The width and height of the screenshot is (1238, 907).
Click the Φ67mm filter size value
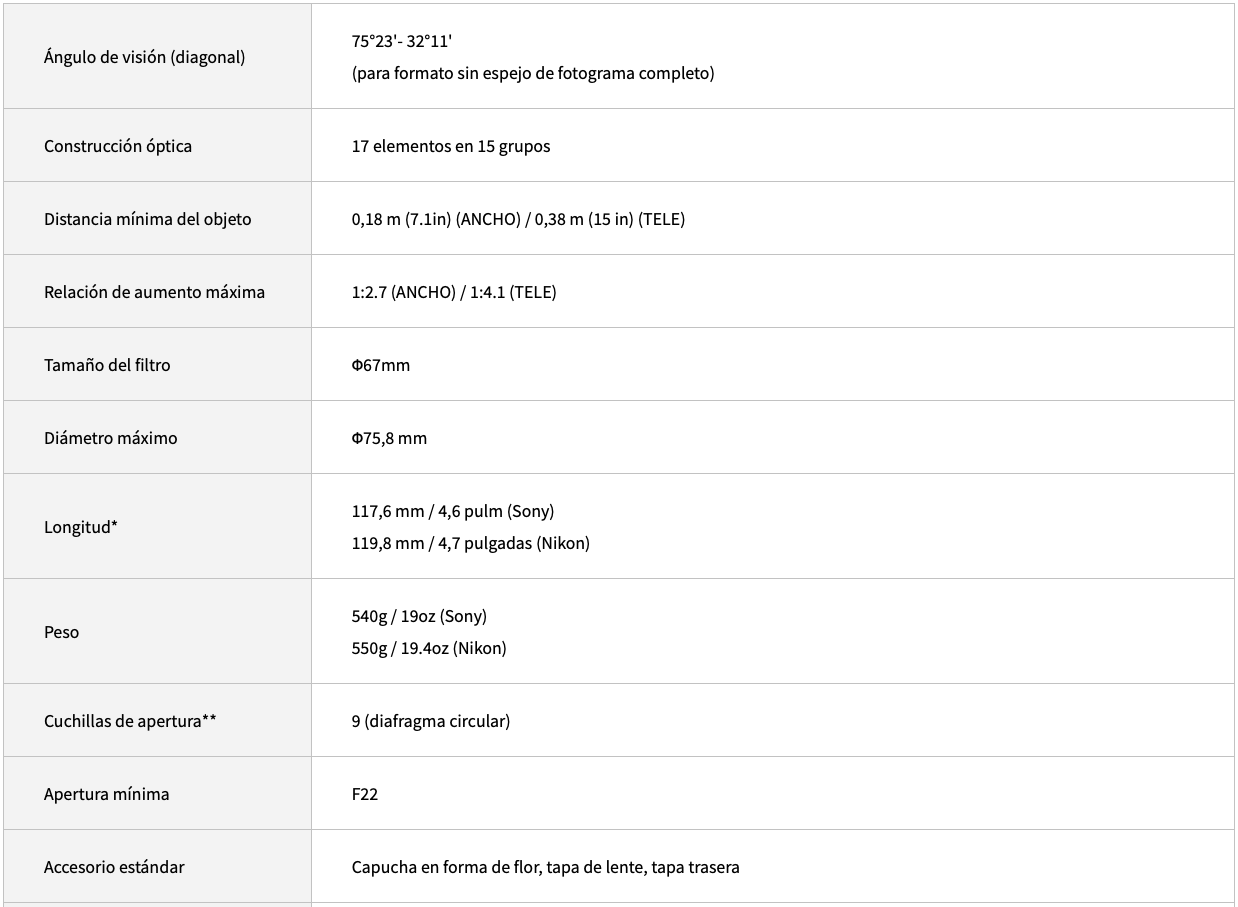[x=381, y=365]
